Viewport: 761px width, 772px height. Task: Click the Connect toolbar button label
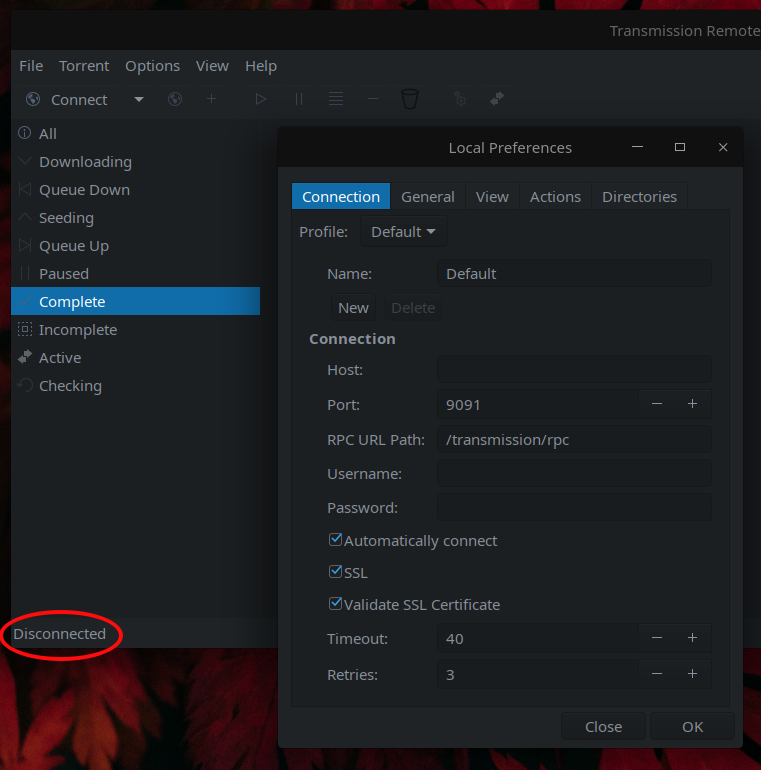coord(79,100)
